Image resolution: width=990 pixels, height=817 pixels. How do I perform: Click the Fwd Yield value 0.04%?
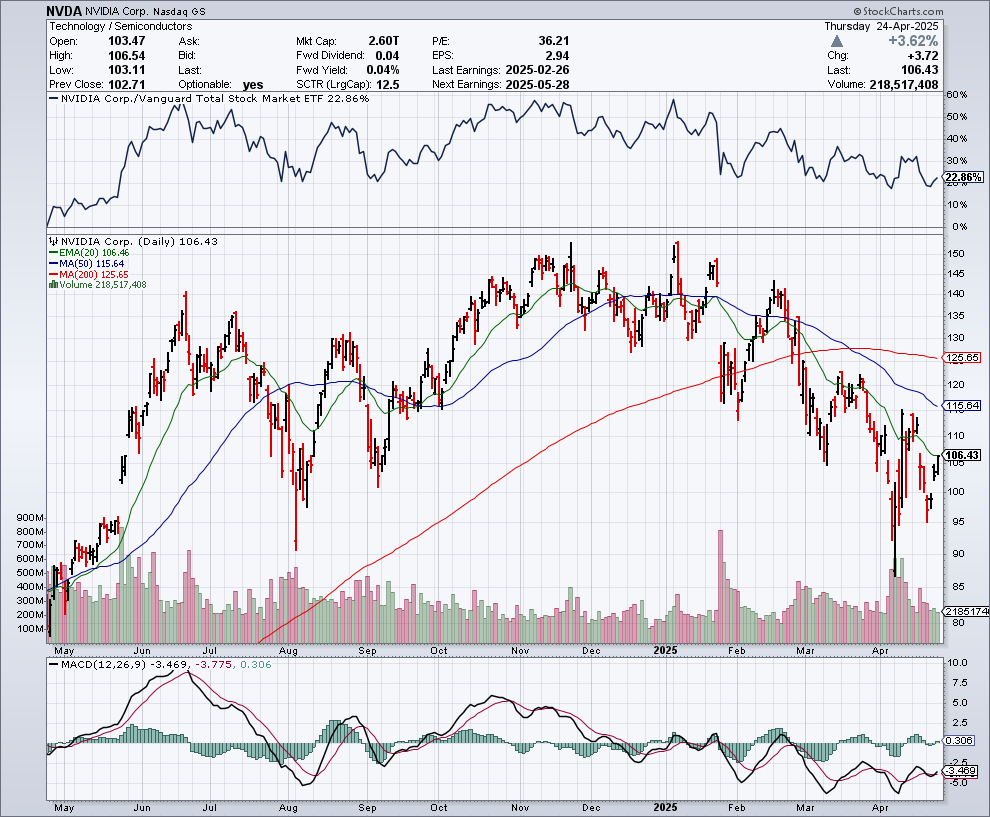pos(383,70)
